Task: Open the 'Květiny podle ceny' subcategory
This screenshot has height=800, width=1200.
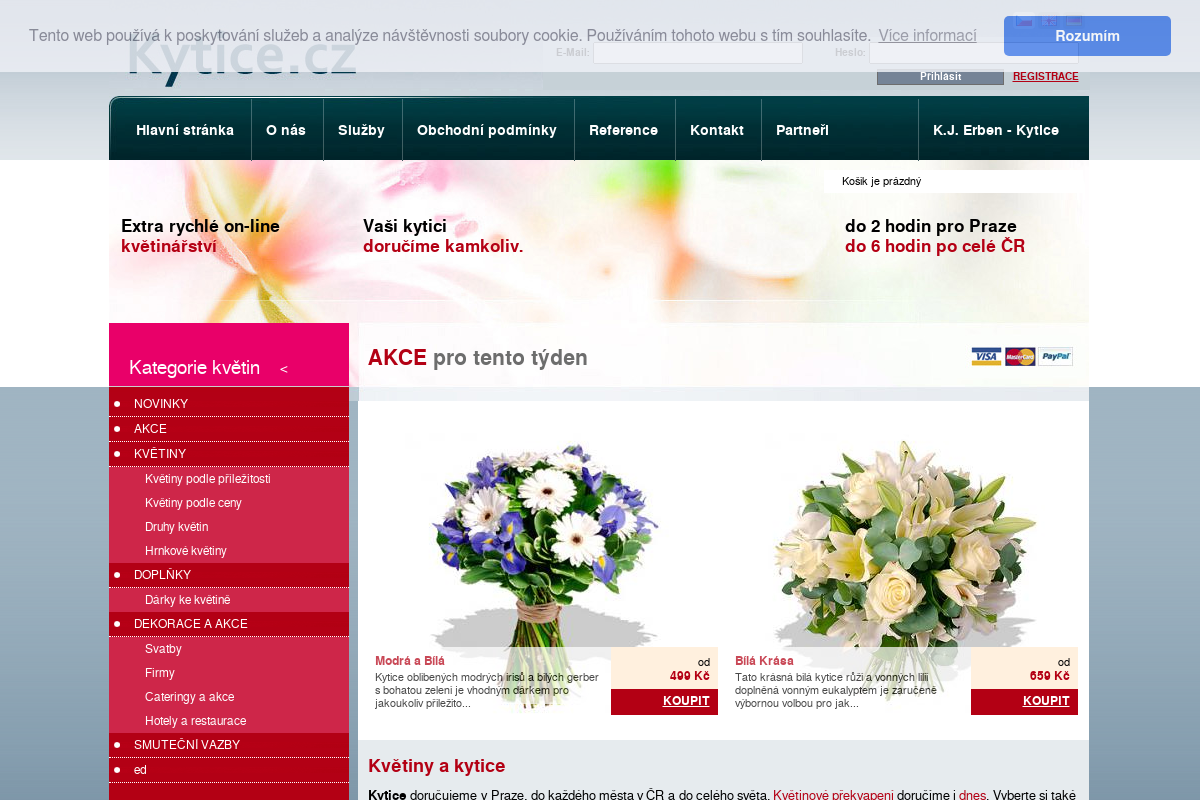Action: pyautogui.click(x=192, y=503)
